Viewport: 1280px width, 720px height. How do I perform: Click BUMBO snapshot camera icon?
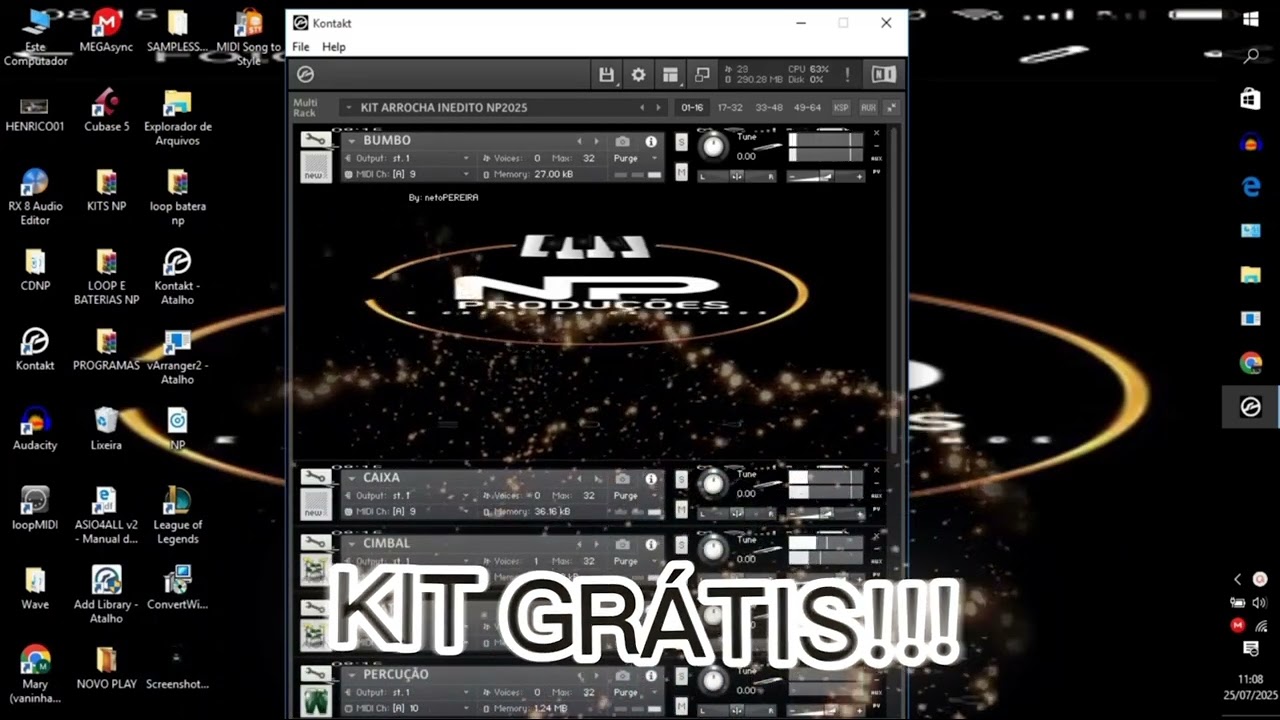coord(623,141)
